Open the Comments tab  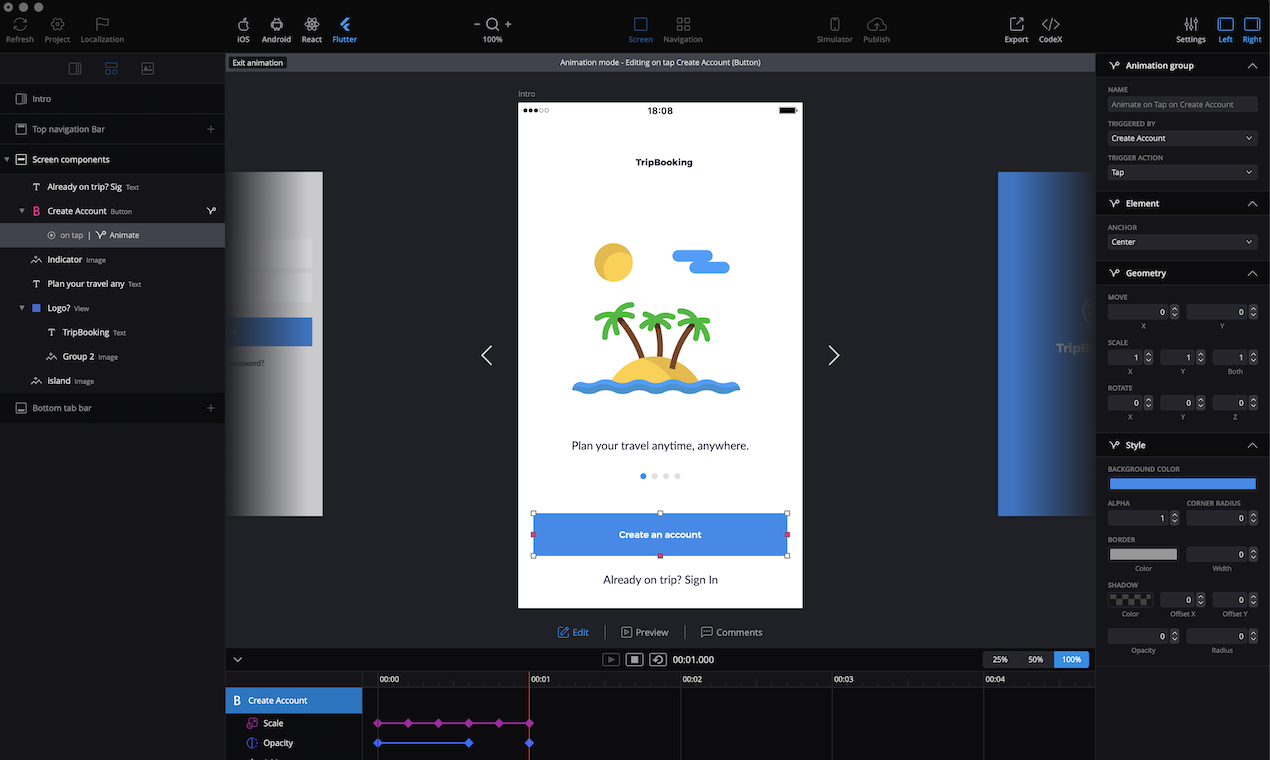click(x=731, y=632)
